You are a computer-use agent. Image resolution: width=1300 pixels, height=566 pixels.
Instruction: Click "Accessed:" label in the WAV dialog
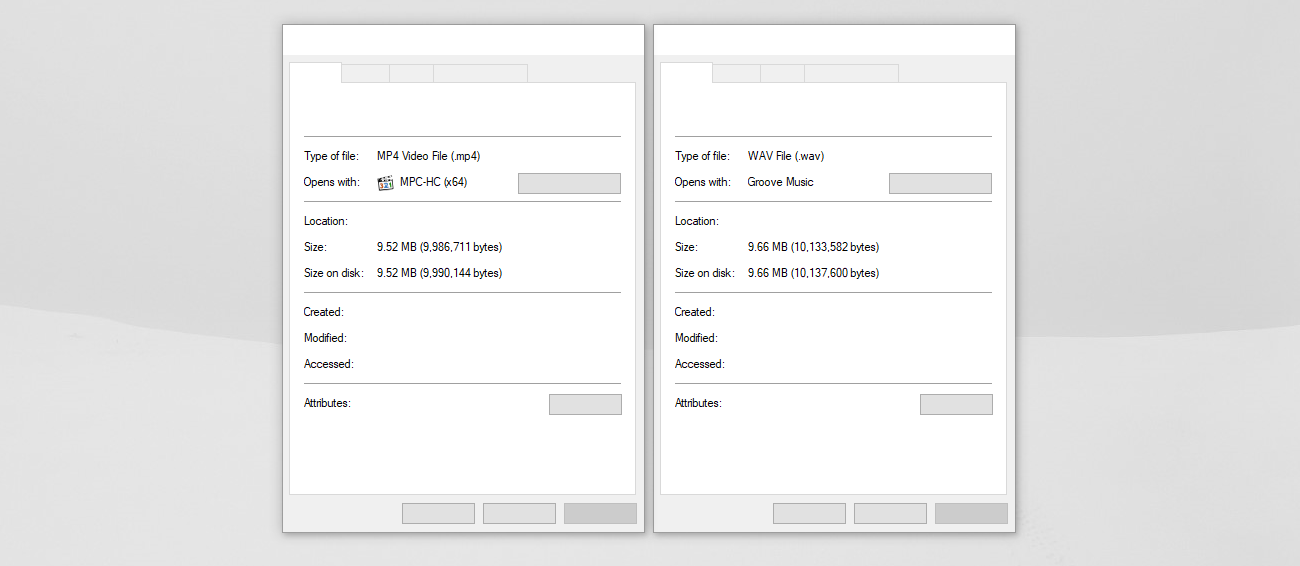tap(700, 364)
